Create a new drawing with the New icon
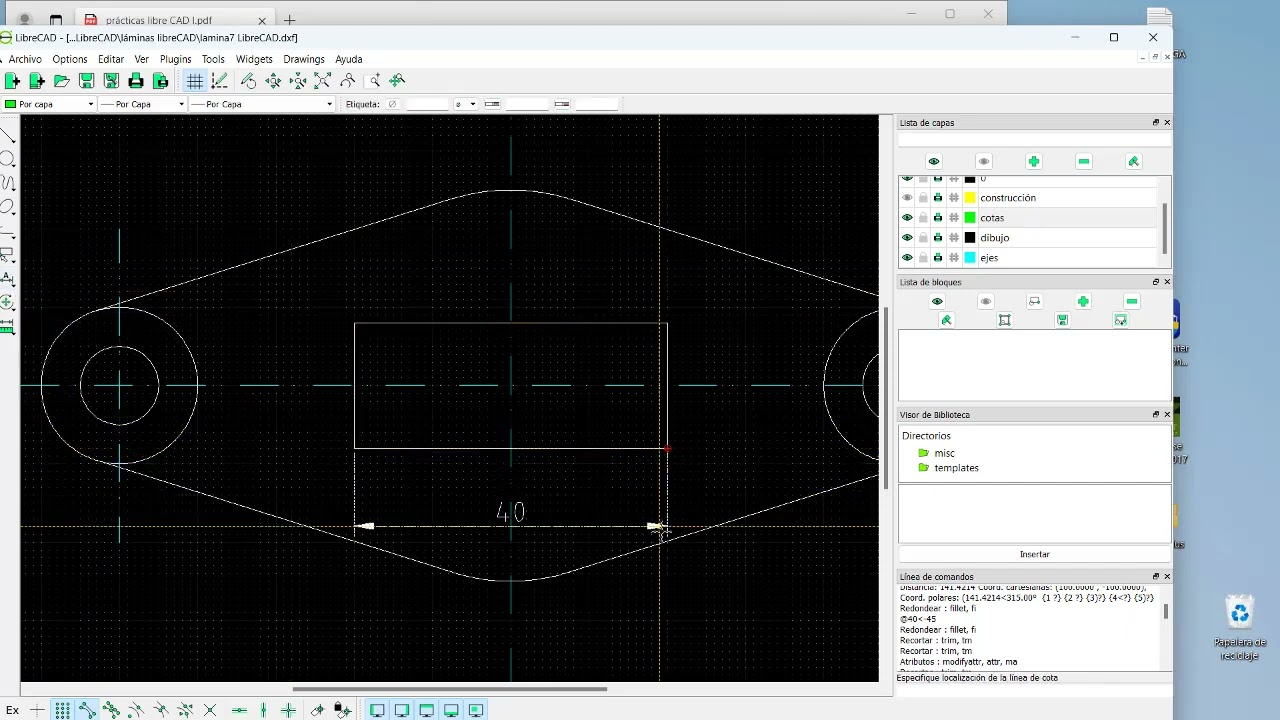Viewport: 1280px width, 720px height. tap(12, 81)
